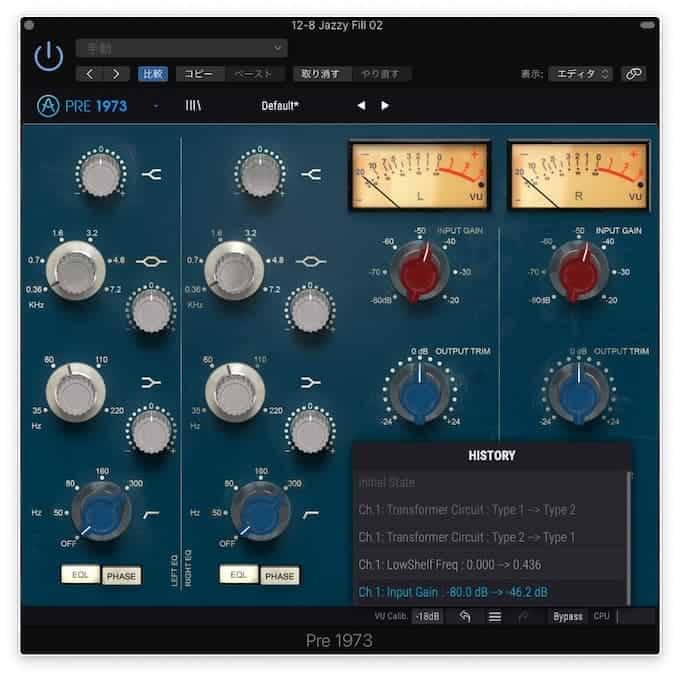Open the VU Calib. -18dB dropdown
680x678 pixels.
pos(427,616)
